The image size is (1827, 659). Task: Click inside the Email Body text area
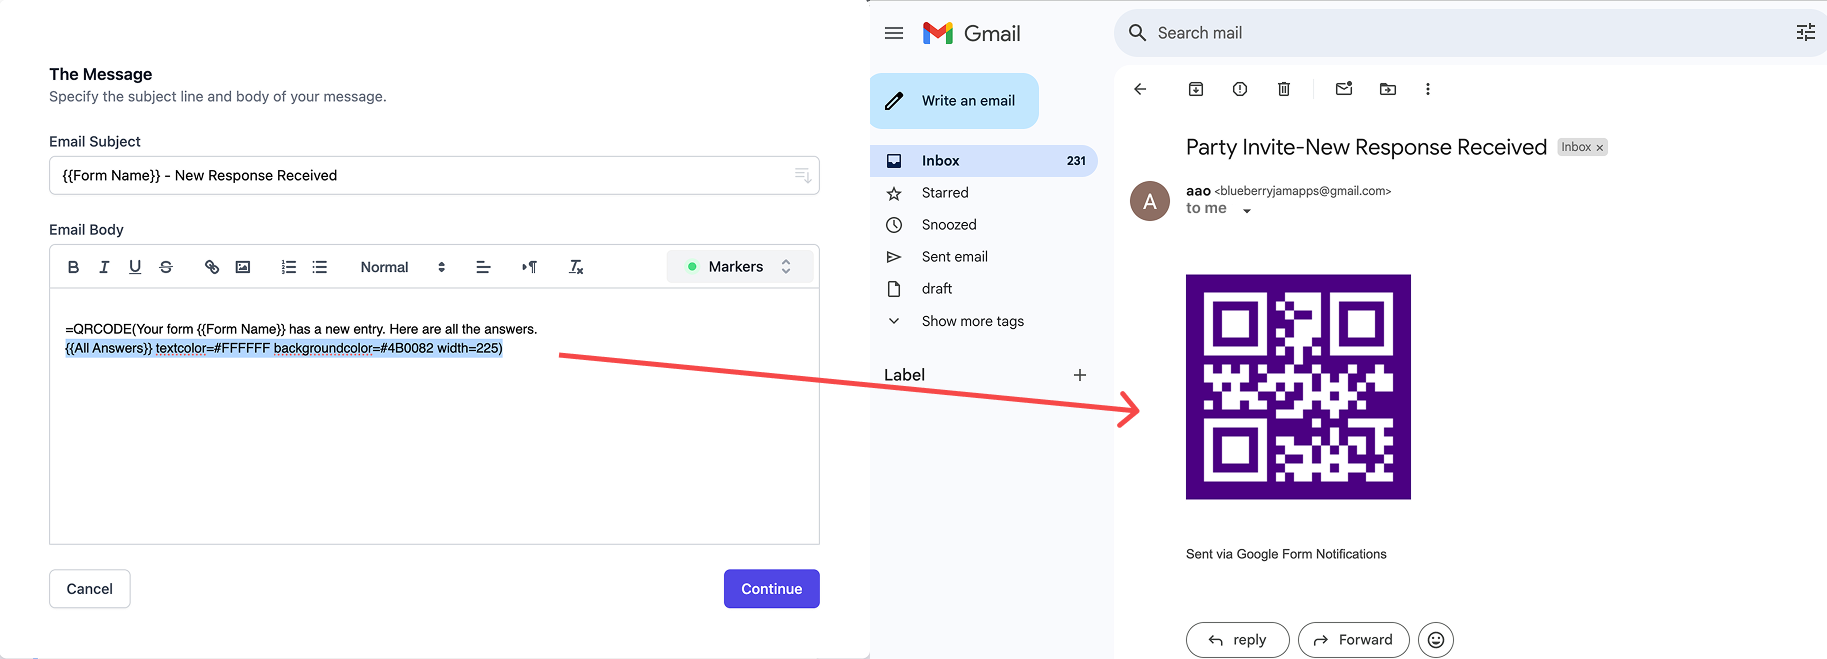point(434,416)
